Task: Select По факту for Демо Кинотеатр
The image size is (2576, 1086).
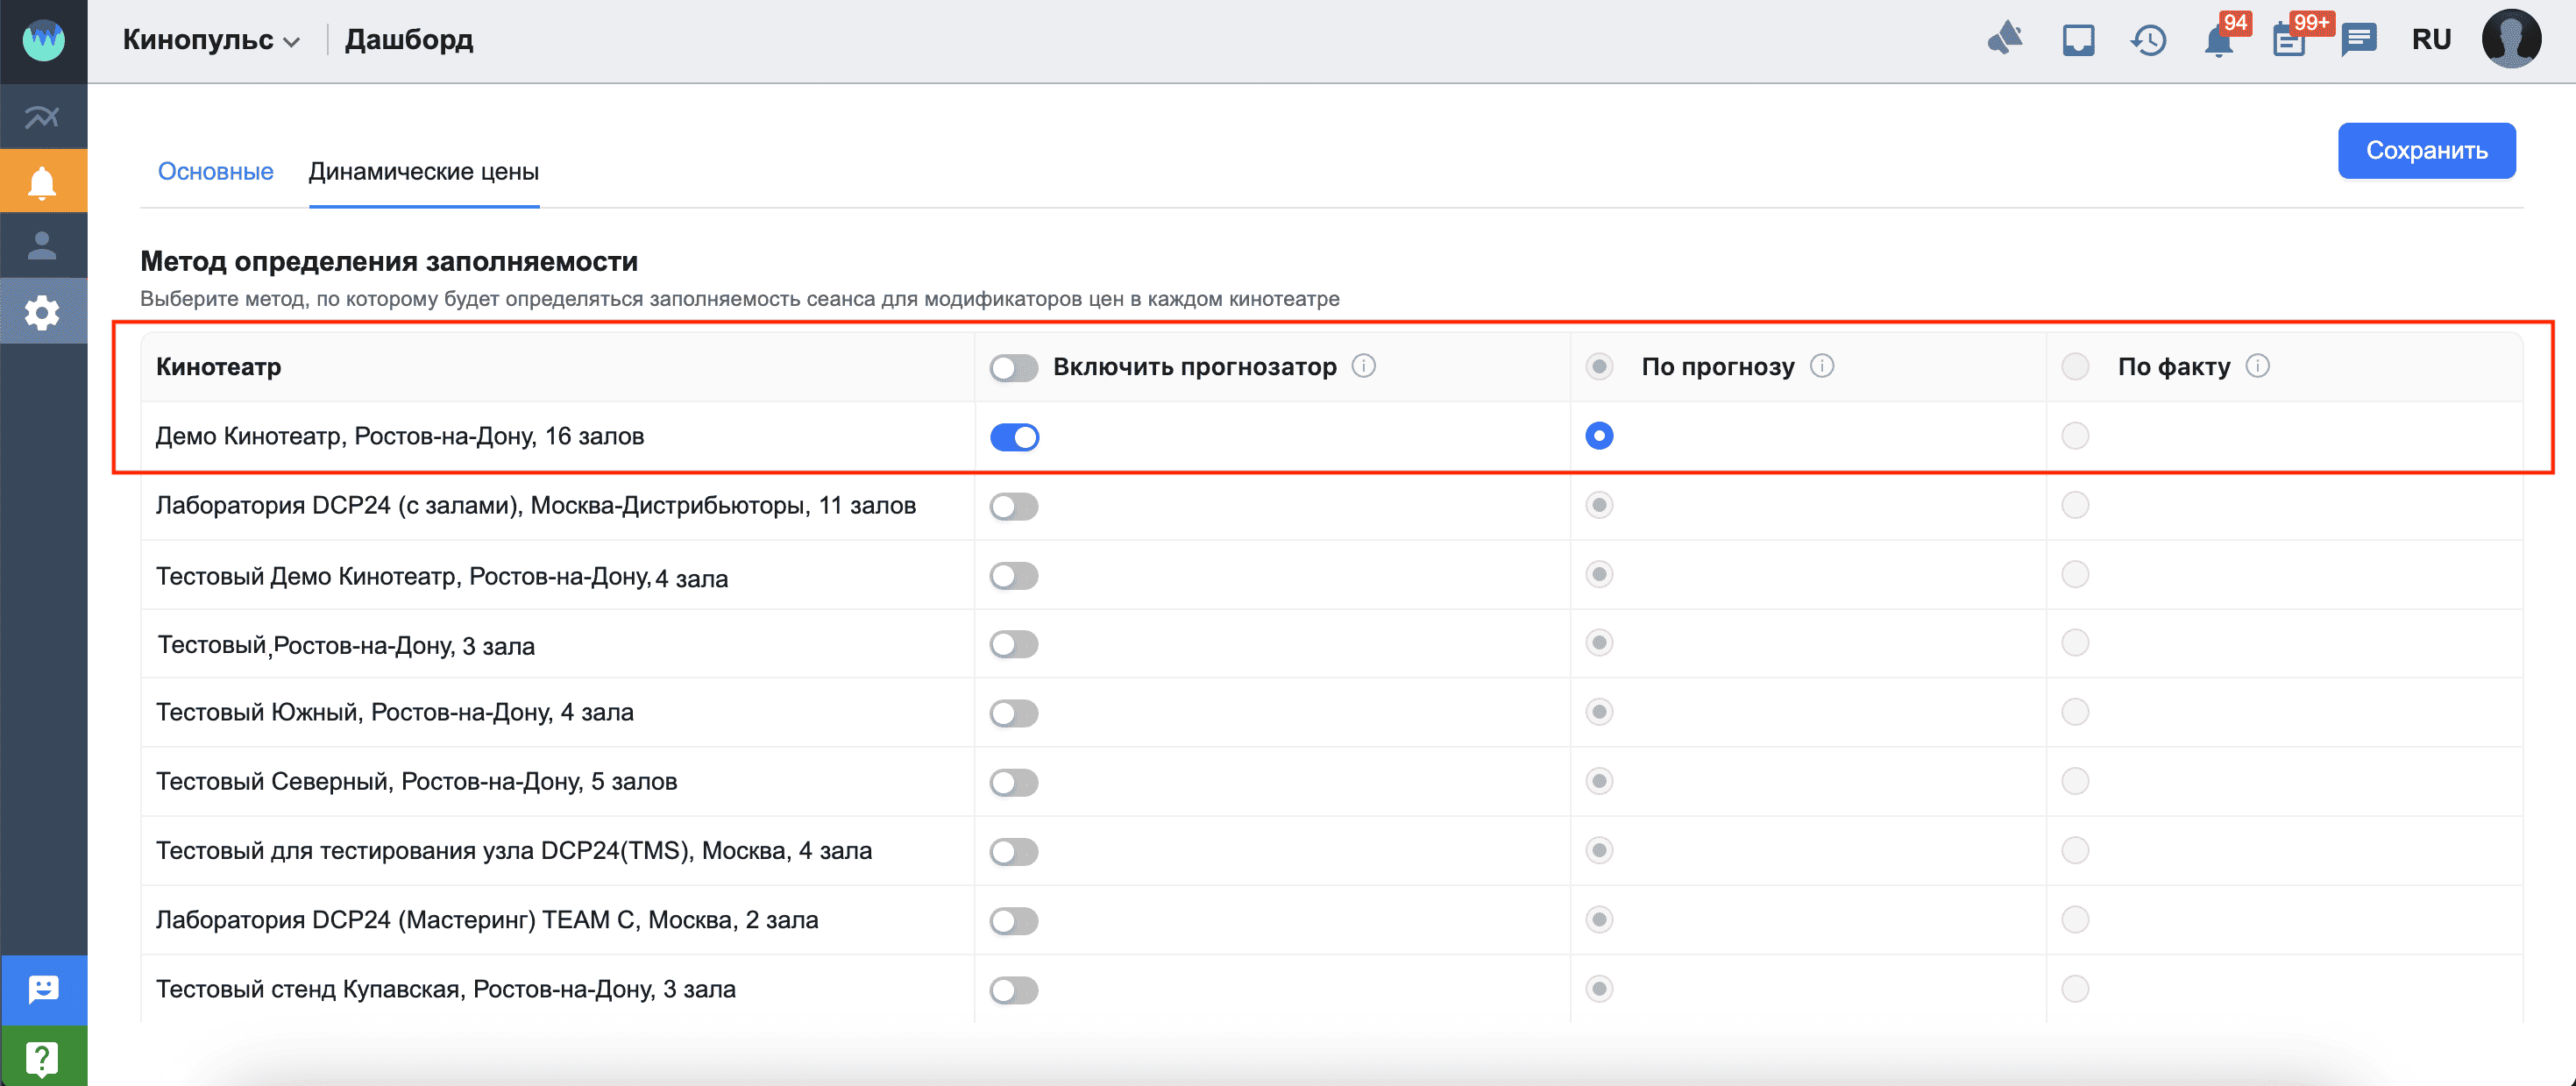Action: click(2075, 436)
